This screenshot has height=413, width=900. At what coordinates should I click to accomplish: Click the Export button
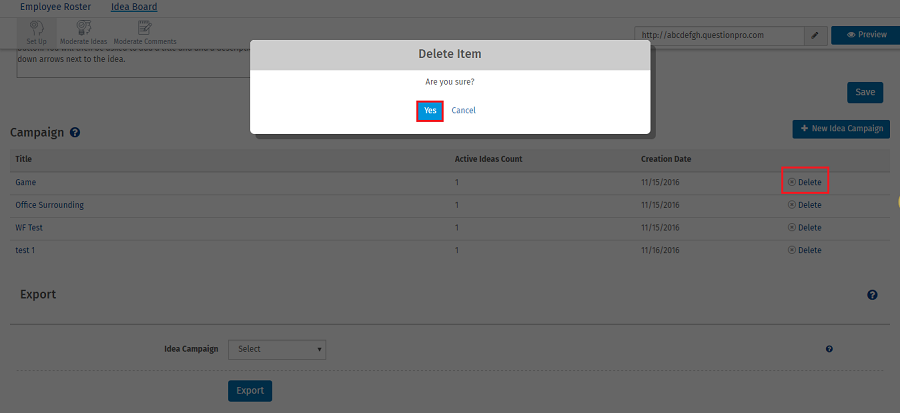pos(250,391)
